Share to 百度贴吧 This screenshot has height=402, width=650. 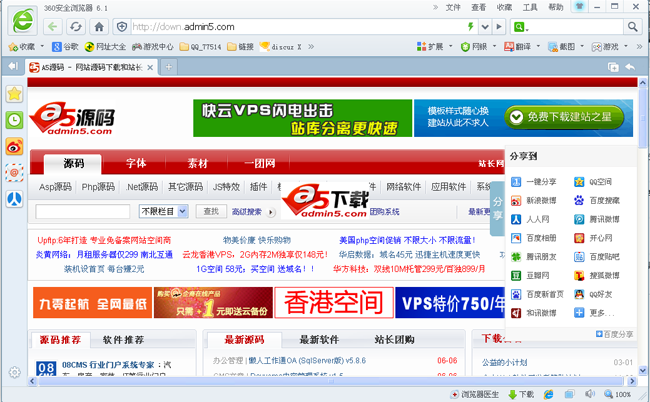pyautogui.click(x=597, y=257)
